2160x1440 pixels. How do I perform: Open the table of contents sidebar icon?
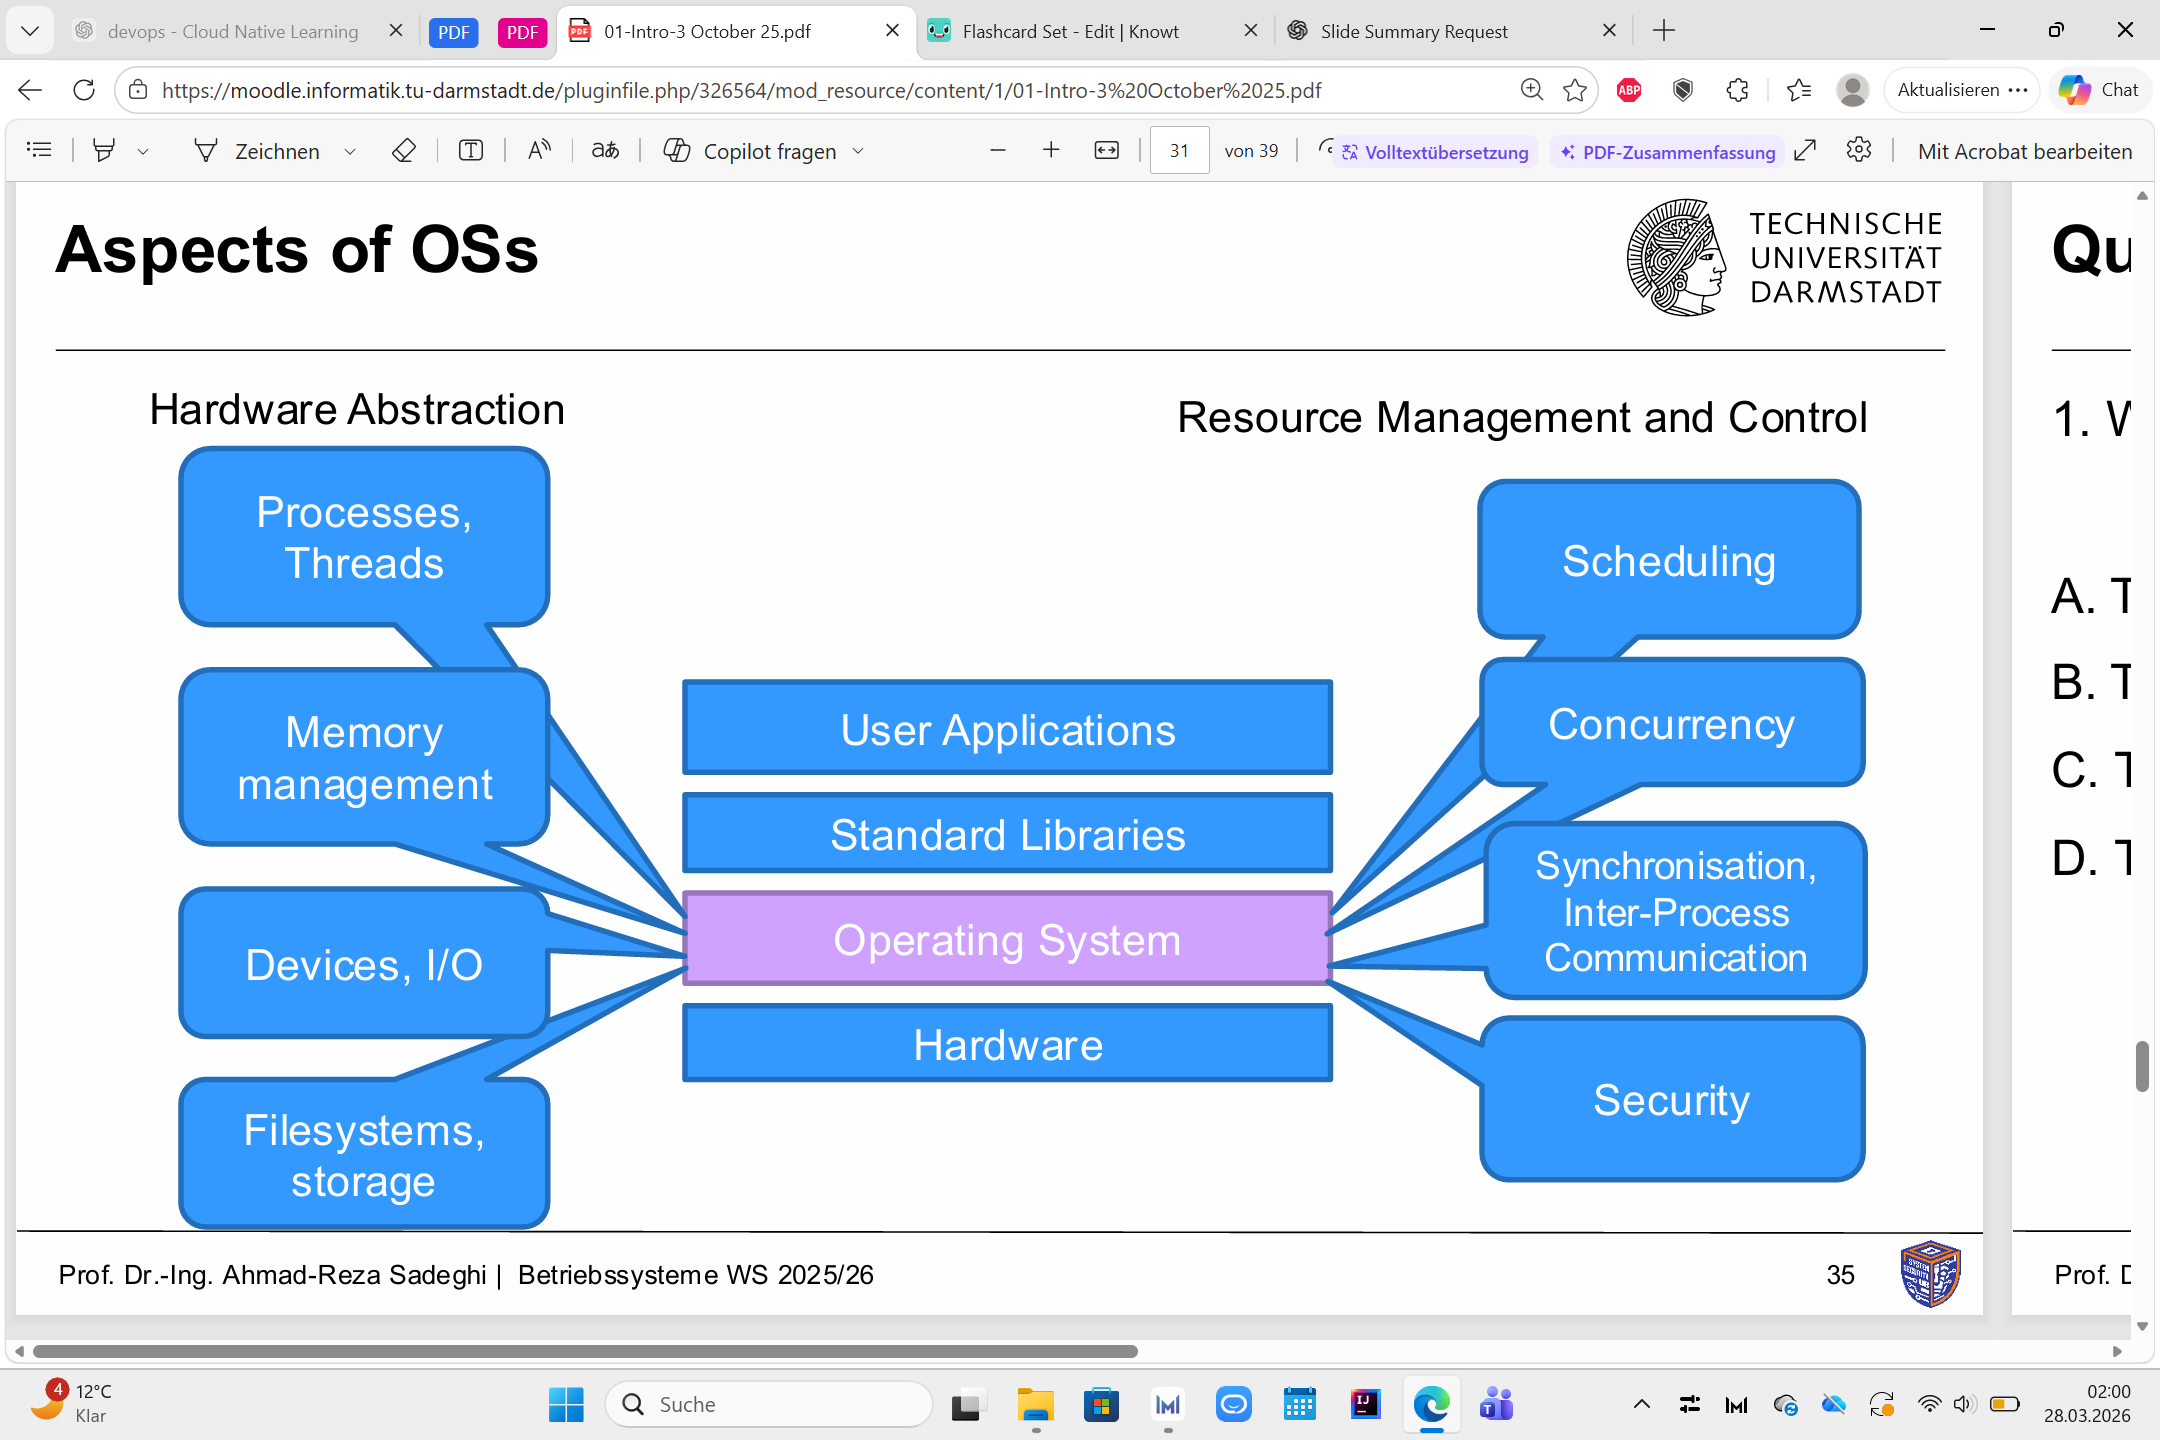[x=39, y=151]
